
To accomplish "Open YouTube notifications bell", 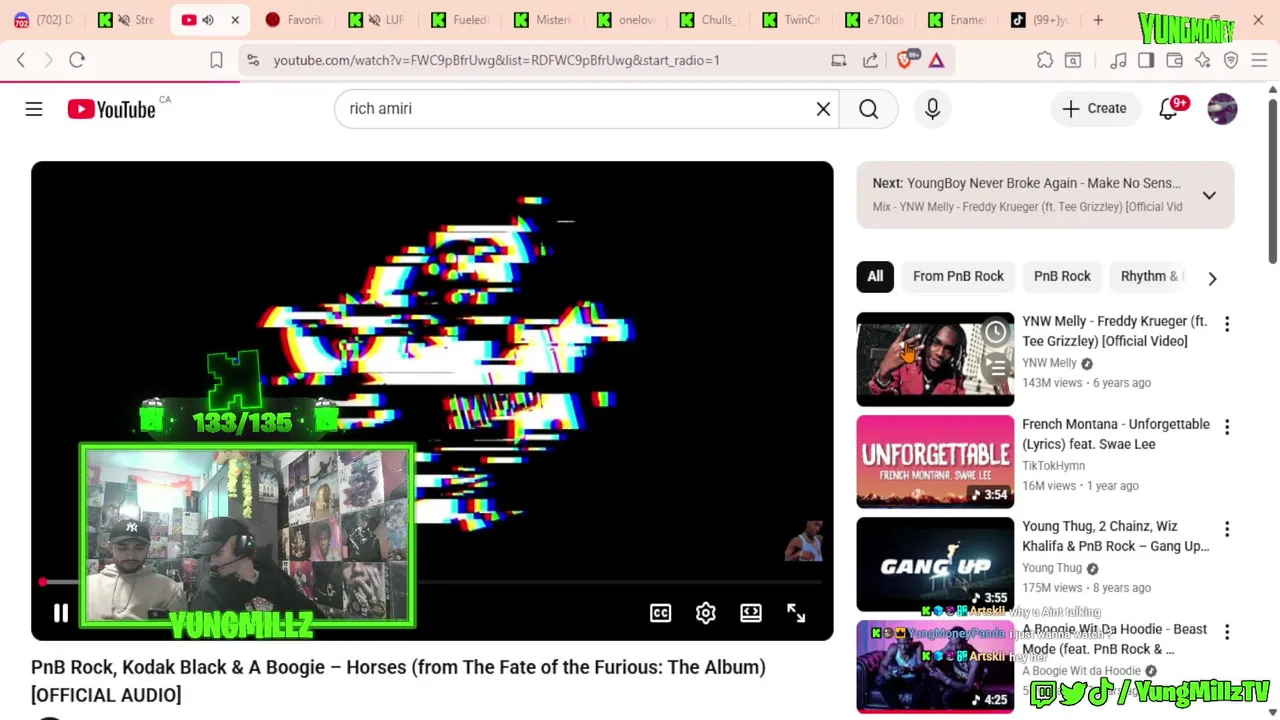I will point(1168,109).
